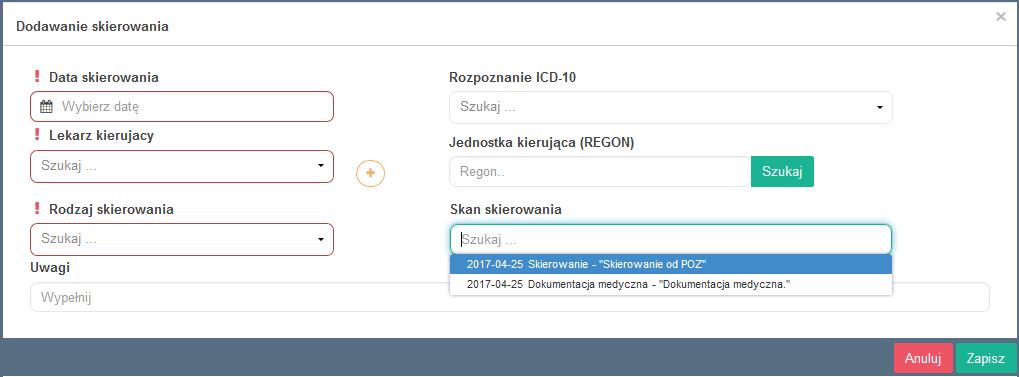Click the Uwagi text field
The image size is (1019, 377).
[510, 297]
